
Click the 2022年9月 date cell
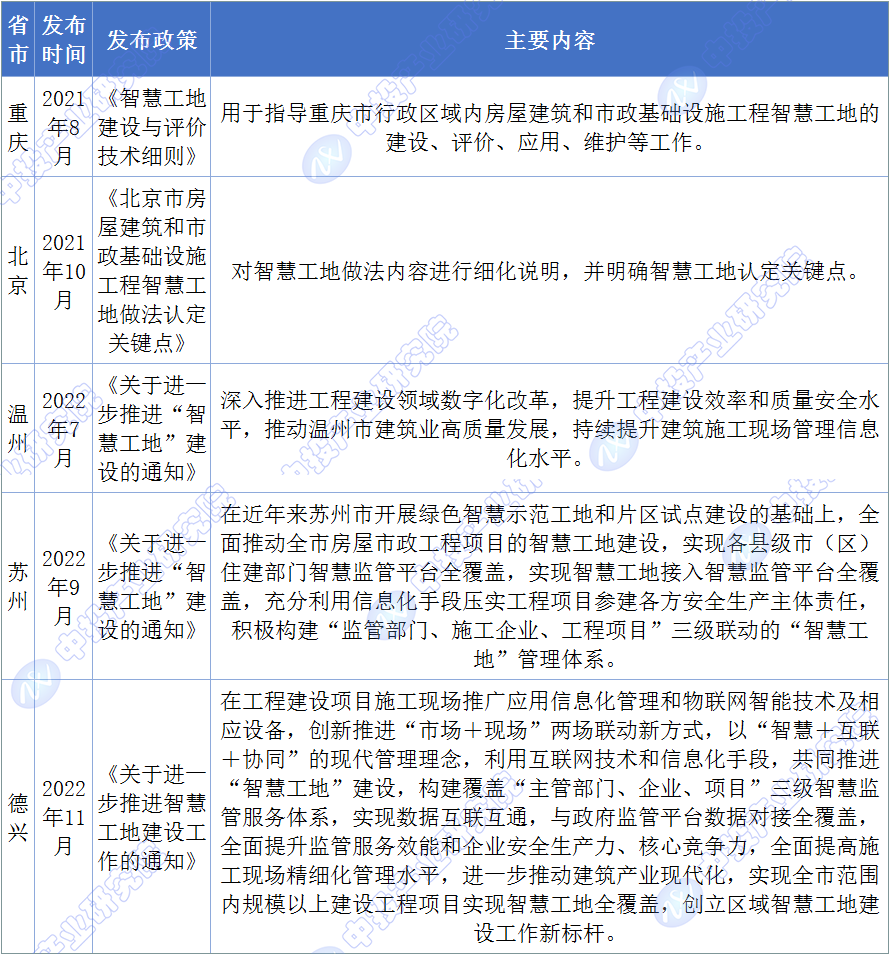64,586
